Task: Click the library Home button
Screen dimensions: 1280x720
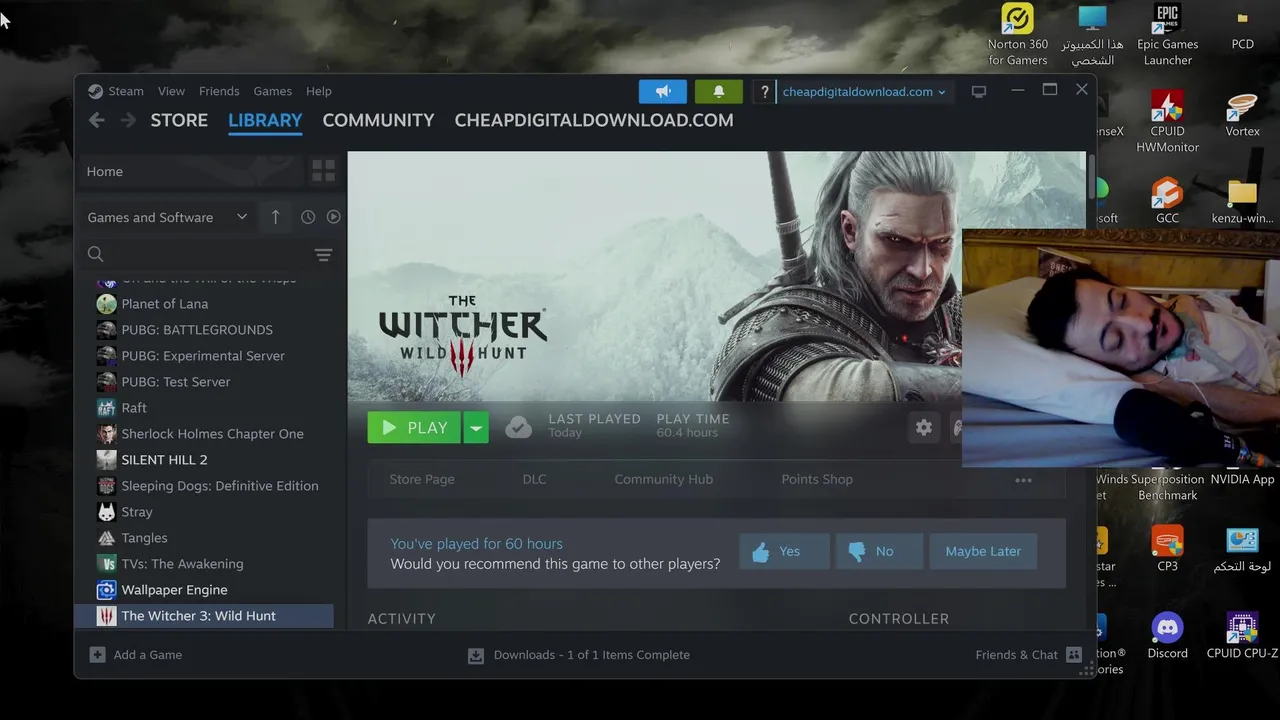Action: 190,171
